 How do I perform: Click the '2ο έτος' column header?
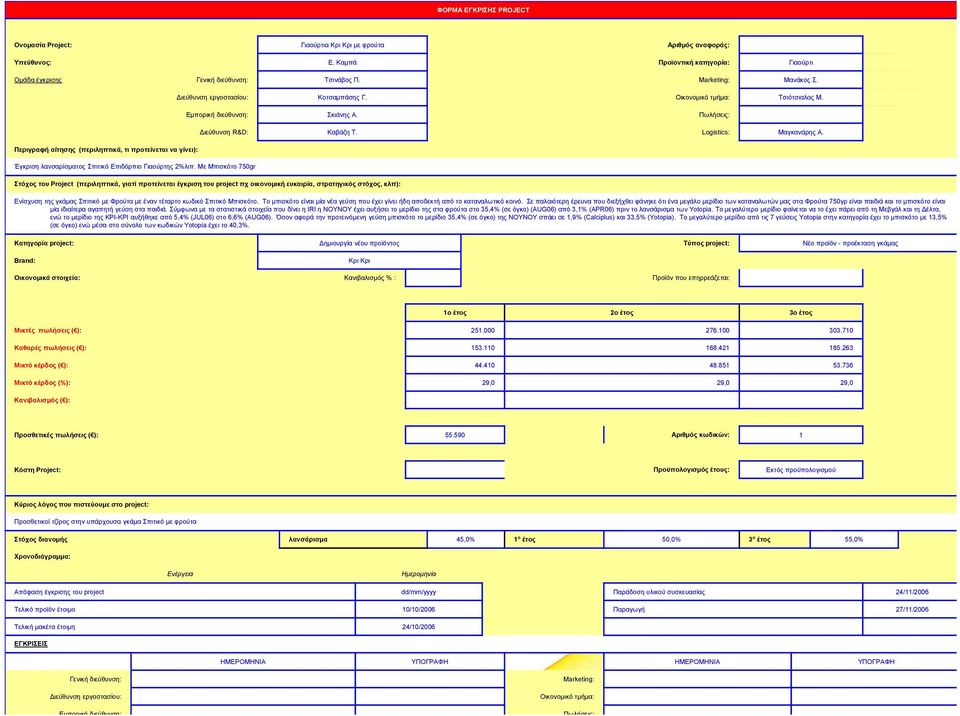(622, 312)
